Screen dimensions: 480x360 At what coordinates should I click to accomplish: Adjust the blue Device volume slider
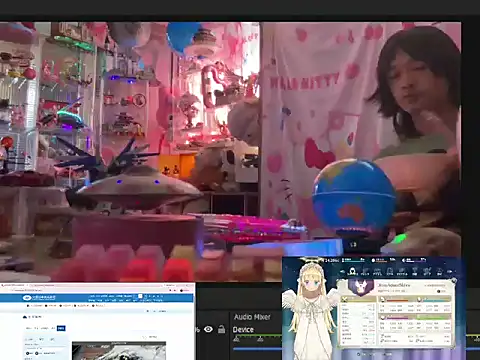click(257, 349)
